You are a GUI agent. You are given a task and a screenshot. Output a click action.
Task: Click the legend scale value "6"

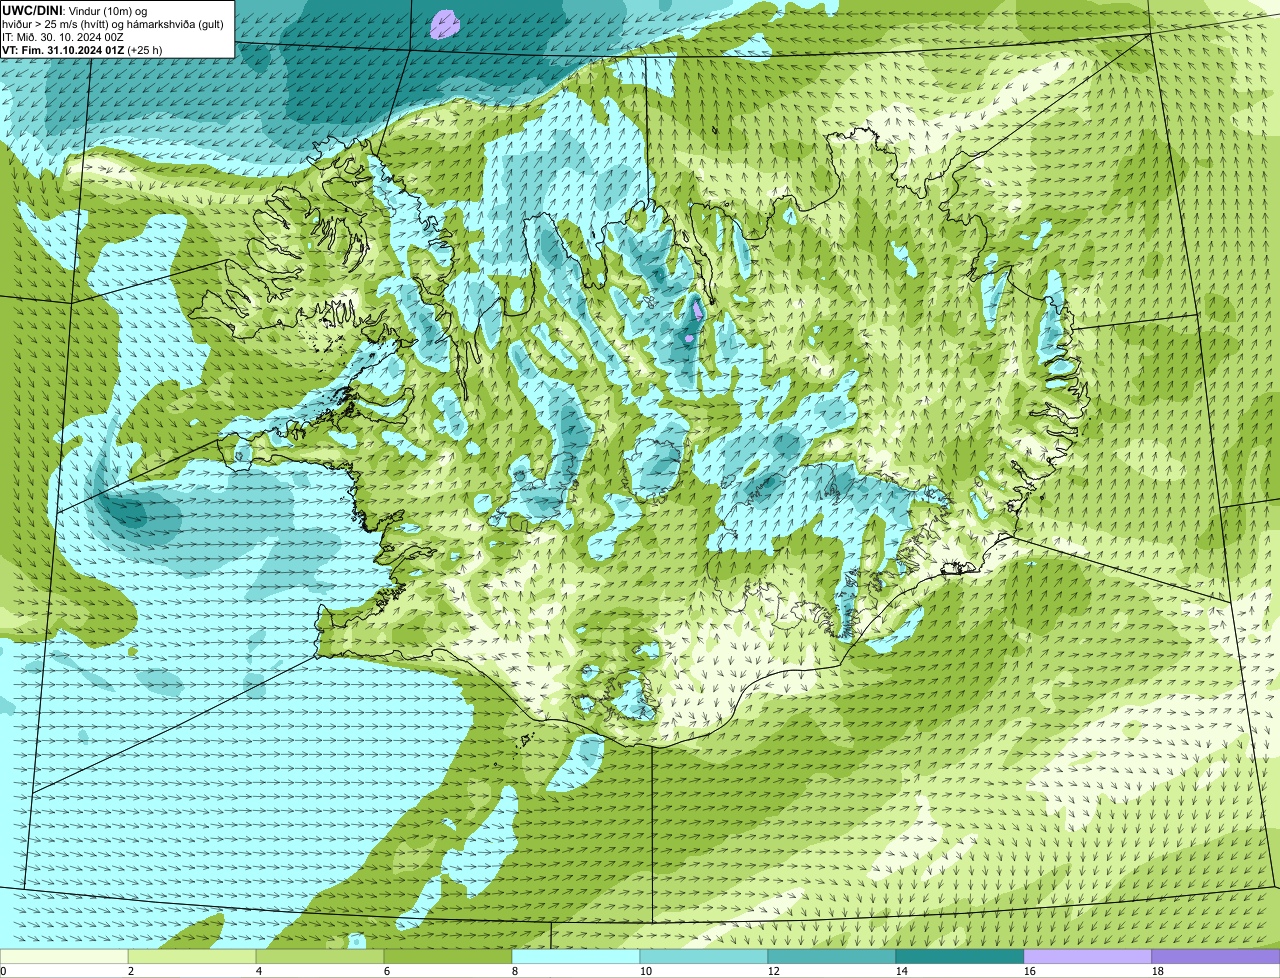[387, 971]
